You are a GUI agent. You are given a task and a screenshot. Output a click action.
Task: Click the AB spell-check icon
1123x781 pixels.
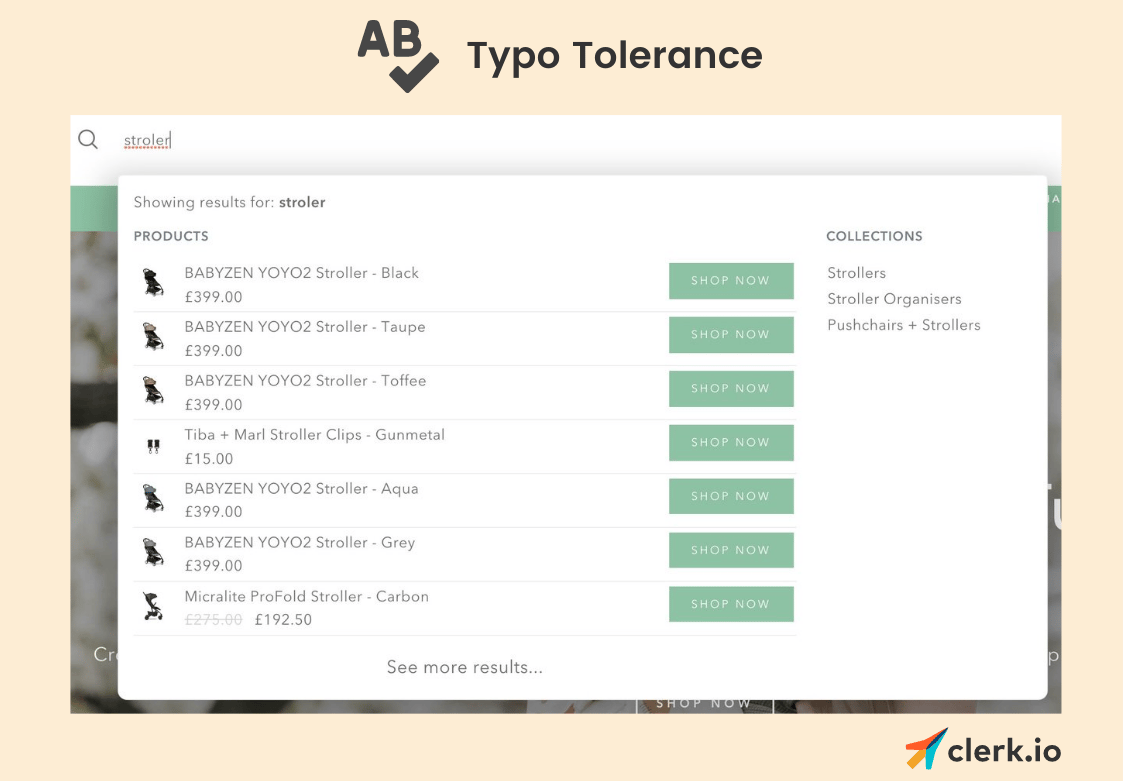pyautogui.click(x=398, y=56)
